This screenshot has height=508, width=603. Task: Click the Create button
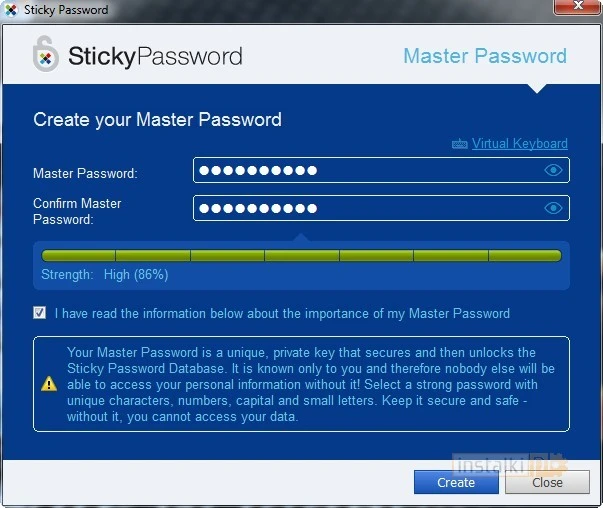point(456,482)
